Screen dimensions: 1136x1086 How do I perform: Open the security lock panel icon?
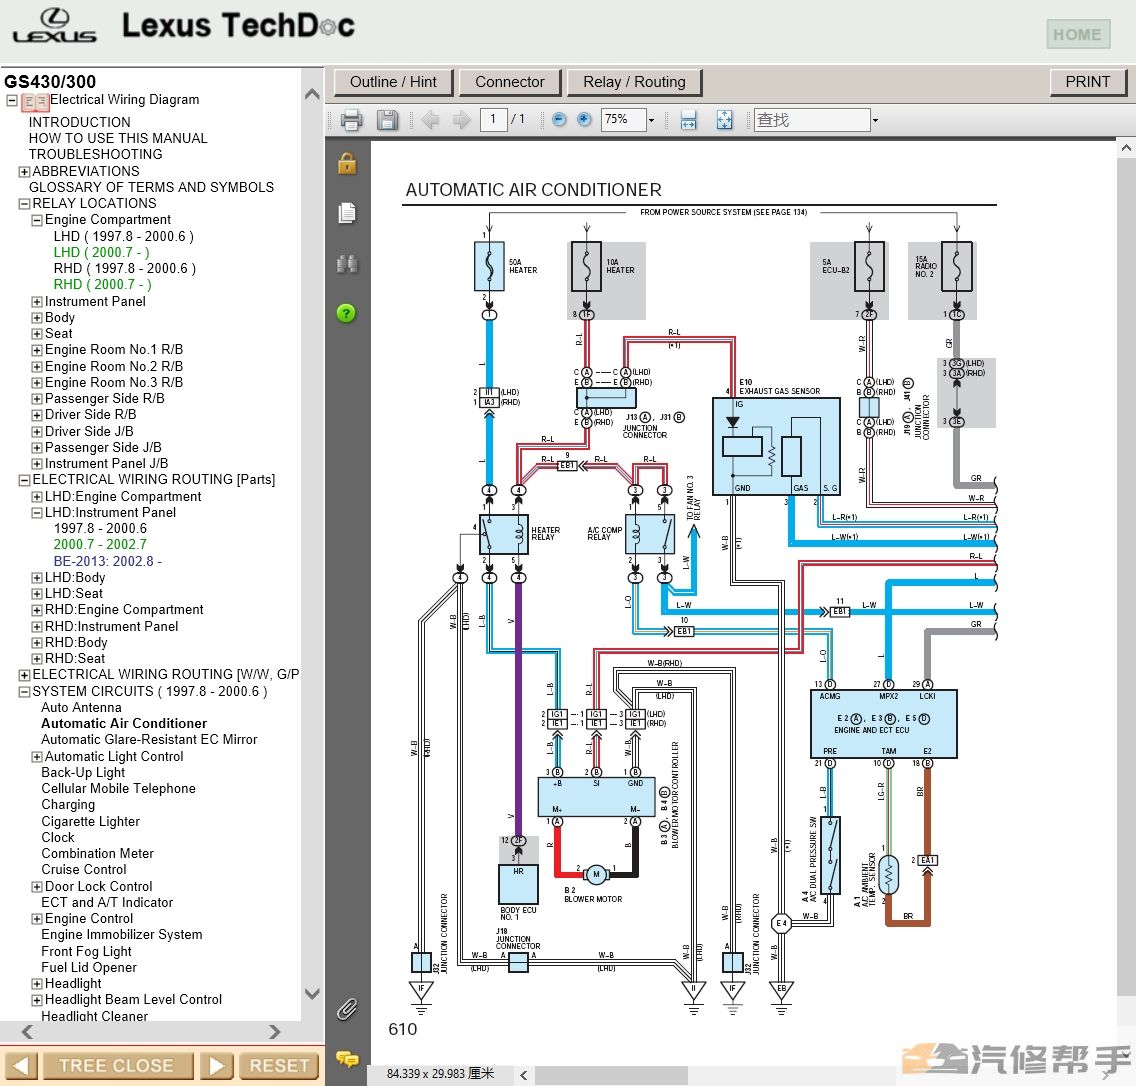(x=347, y=164)
